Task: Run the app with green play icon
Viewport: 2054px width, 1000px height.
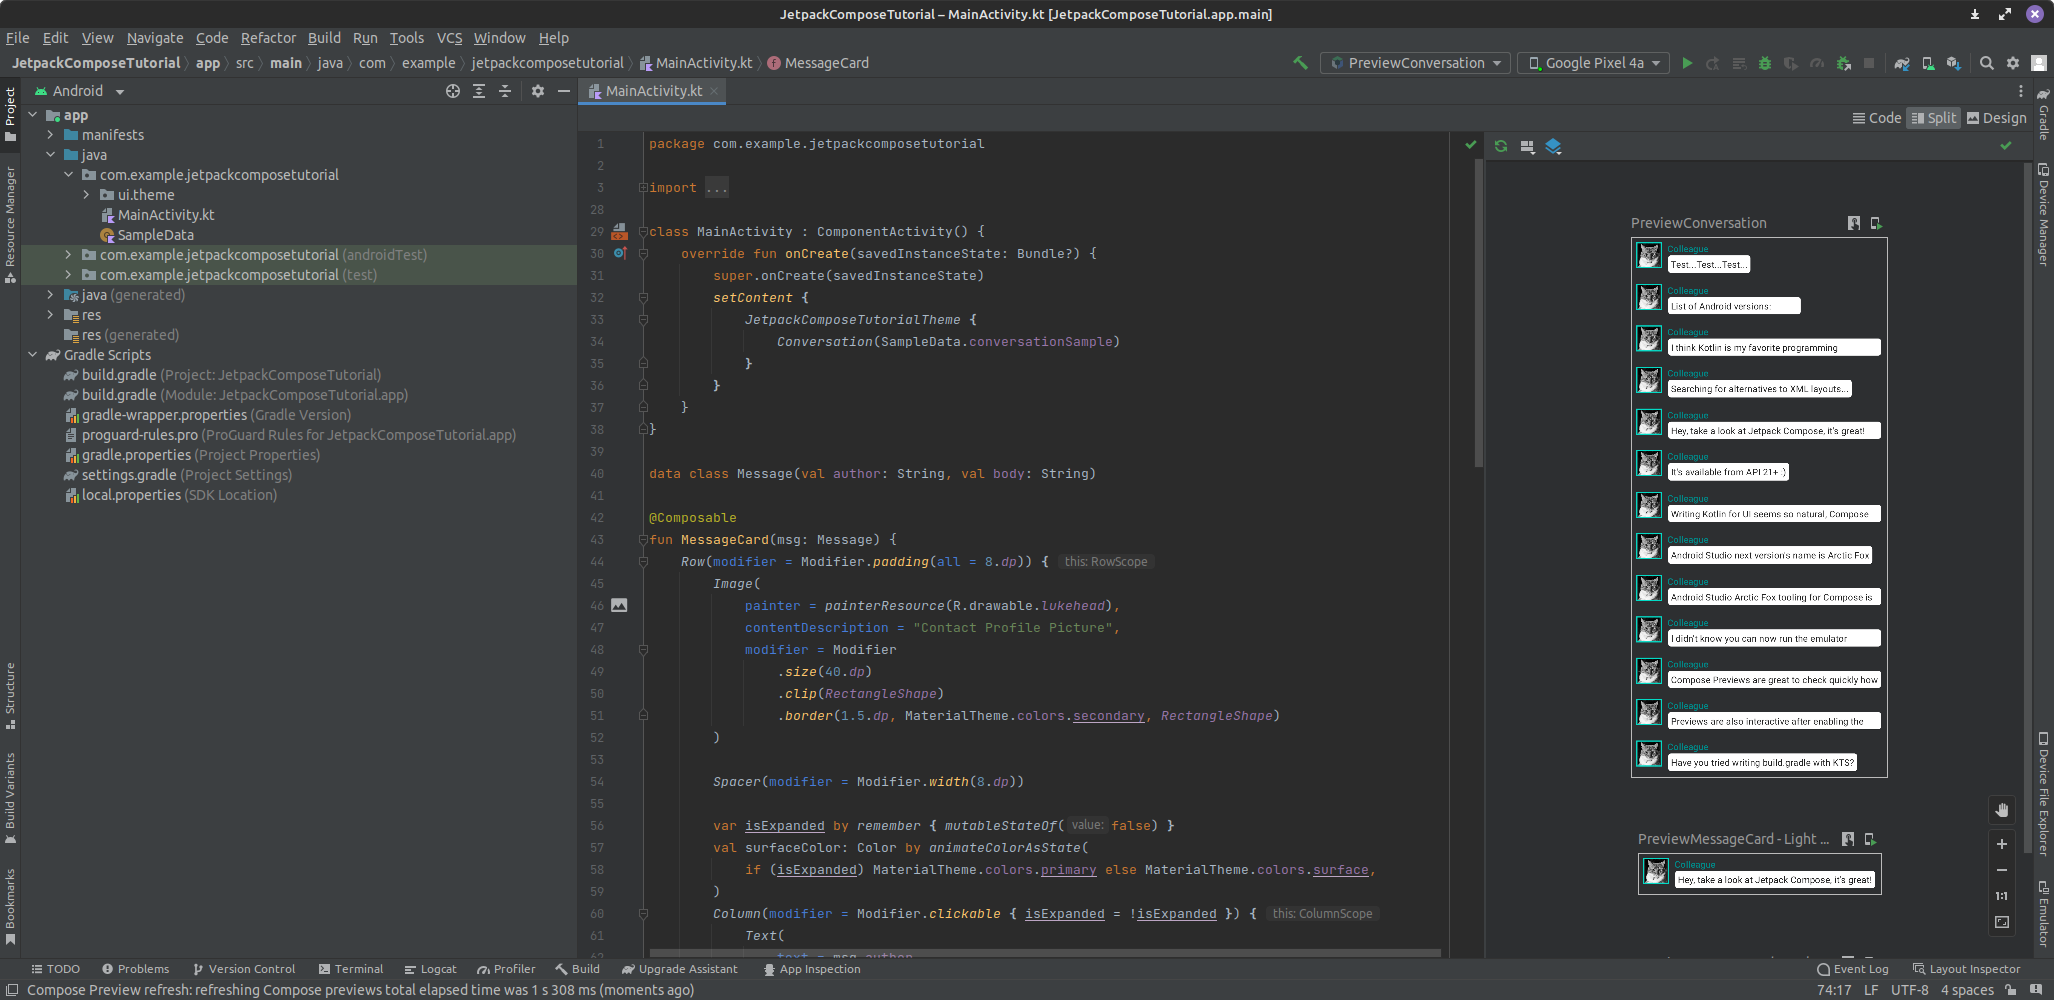Action: [x=1687, y=63]
